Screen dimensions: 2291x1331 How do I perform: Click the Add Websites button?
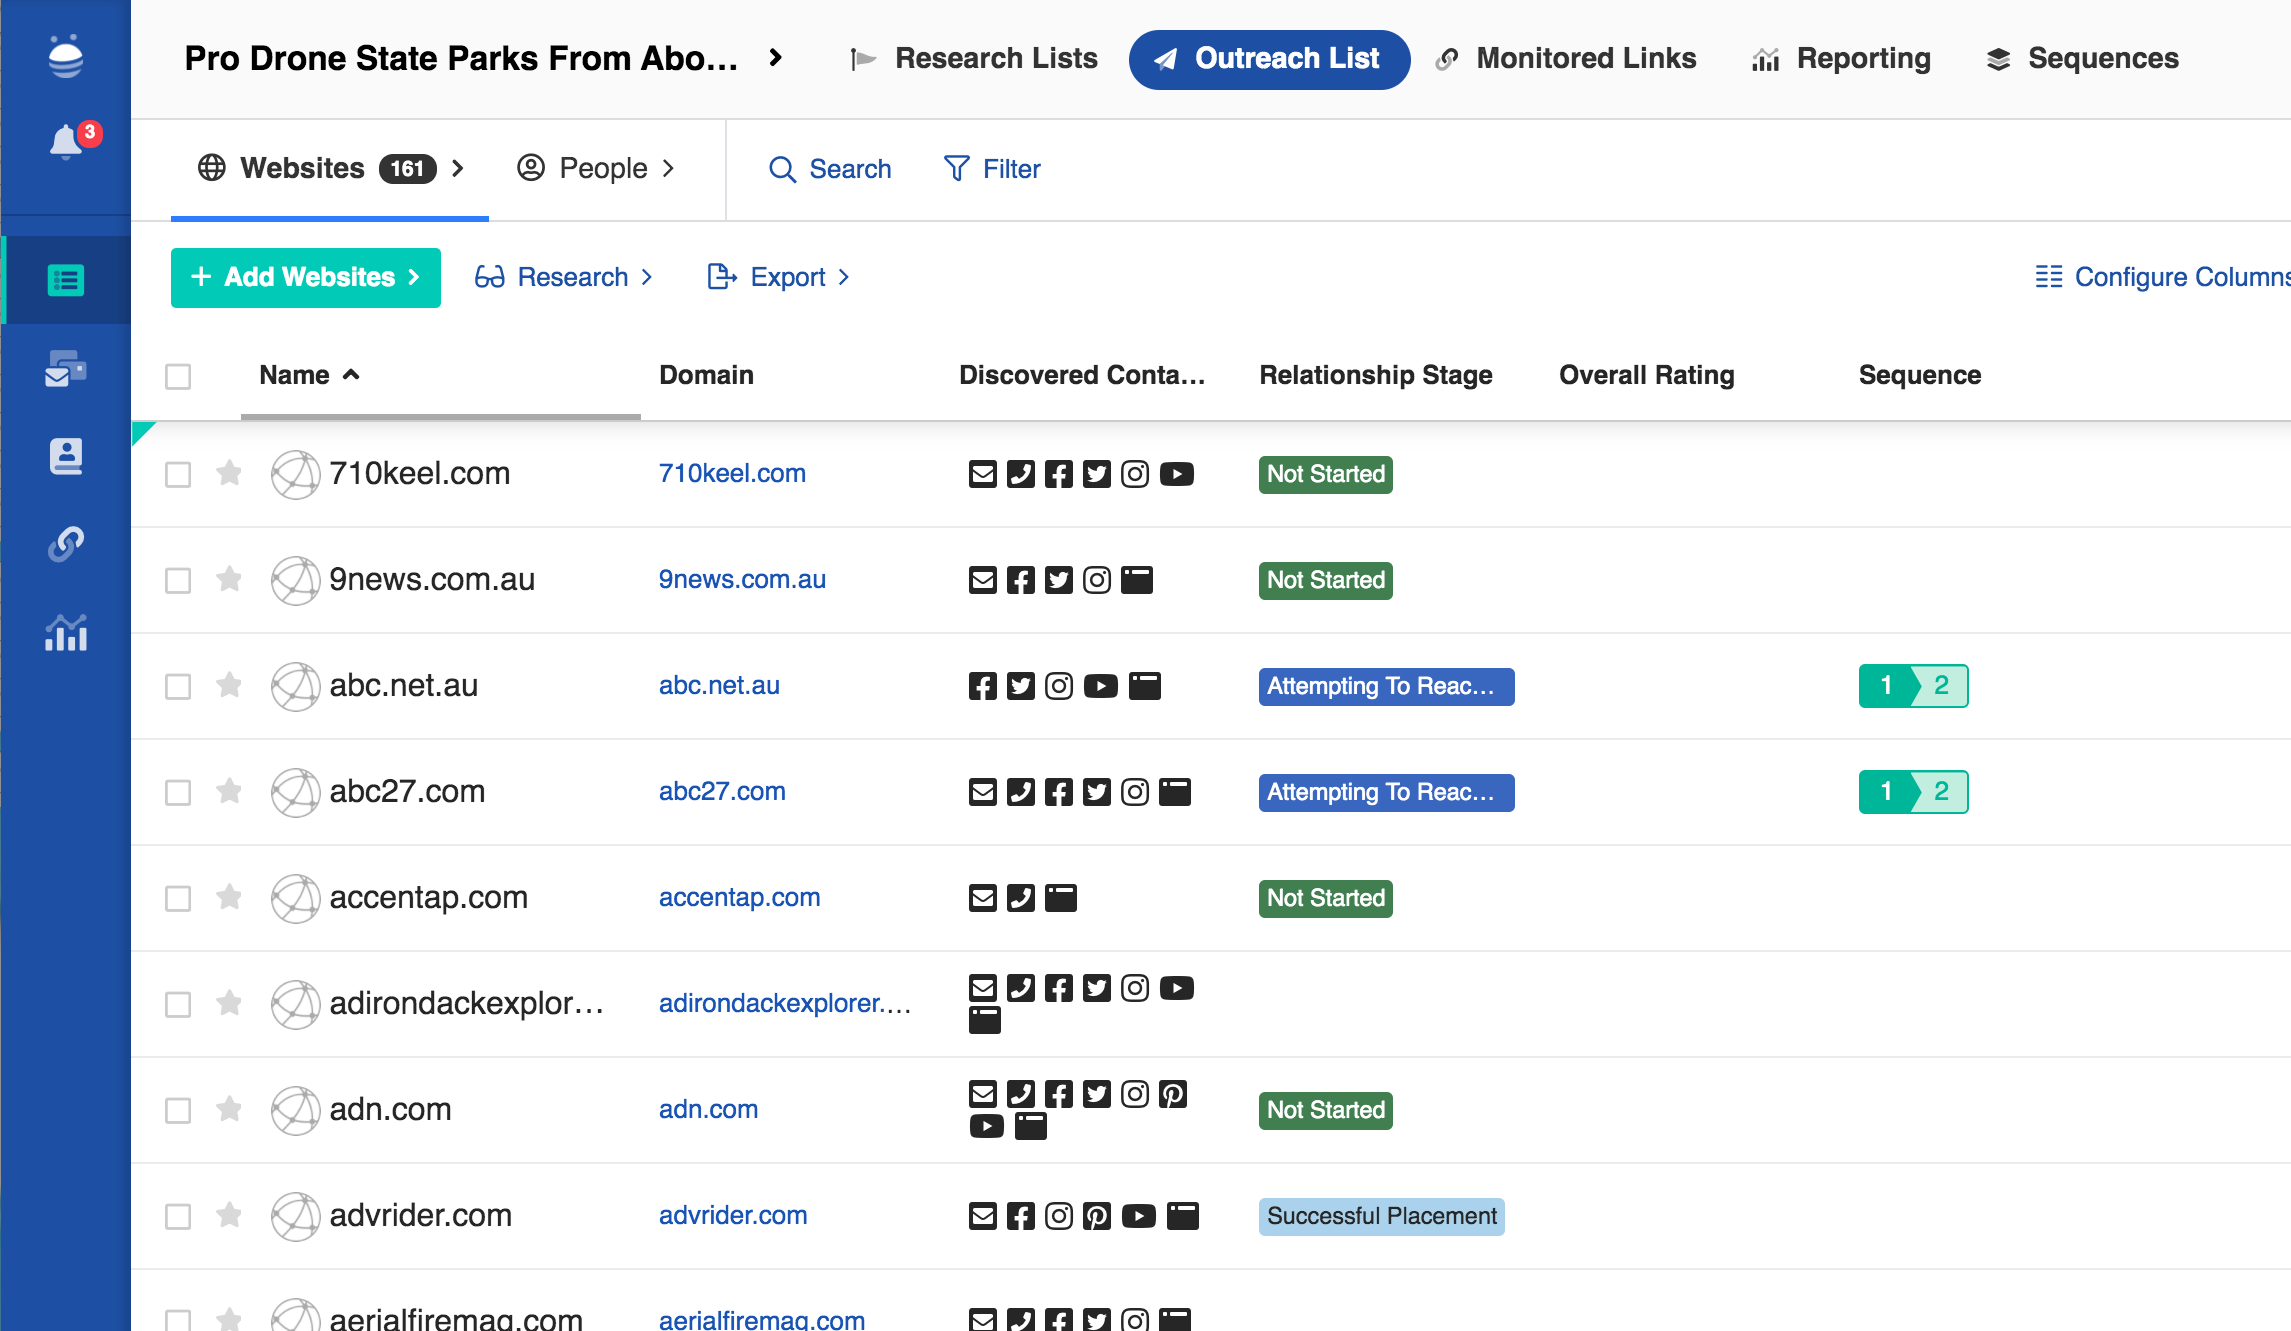pyautogui.click(x=305, y=277)
